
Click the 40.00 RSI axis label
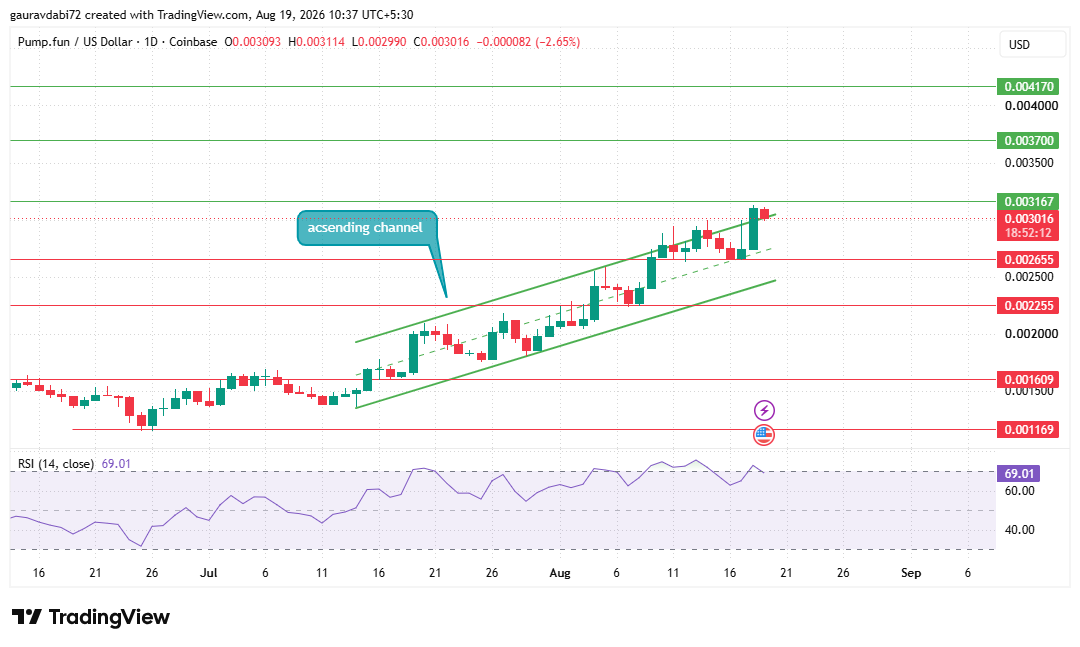[1019, 530]
